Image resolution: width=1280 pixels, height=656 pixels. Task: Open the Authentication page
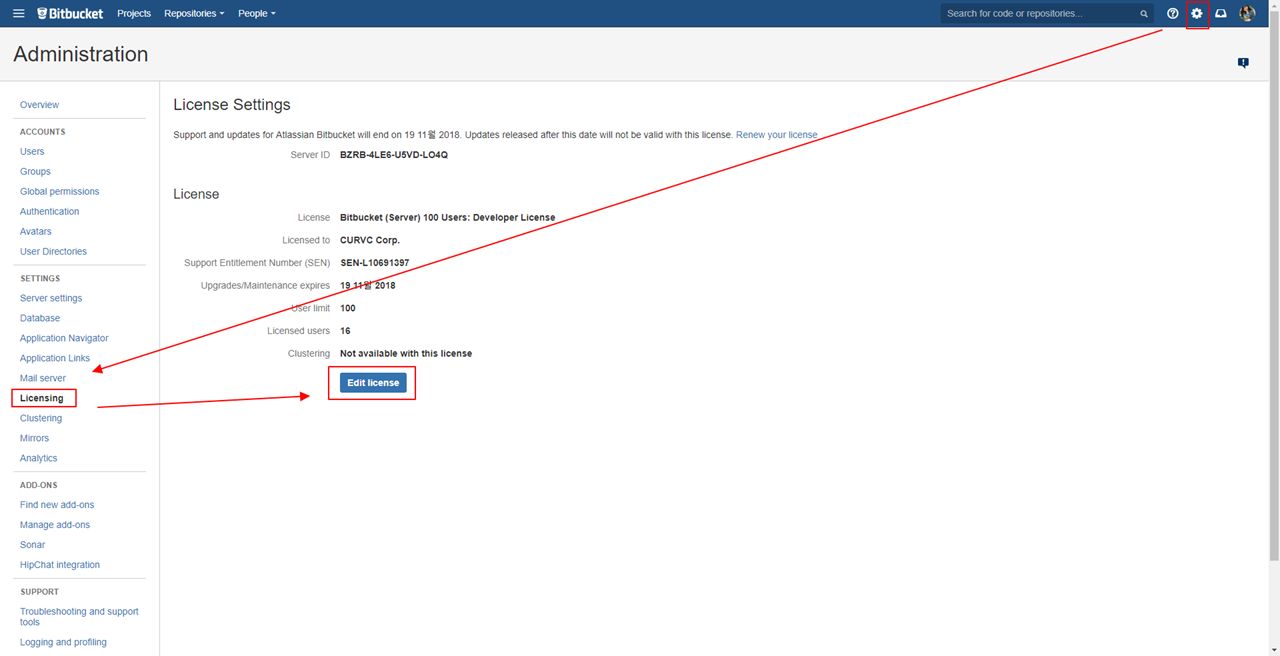click(x=49, y=212)
